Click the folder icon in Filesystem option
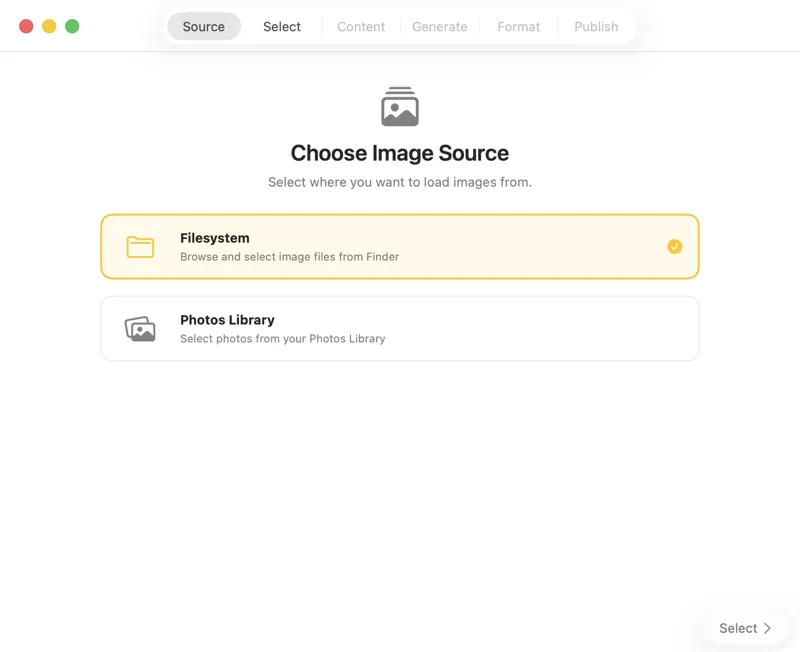The image size is (800, 652). coord(140,247)
